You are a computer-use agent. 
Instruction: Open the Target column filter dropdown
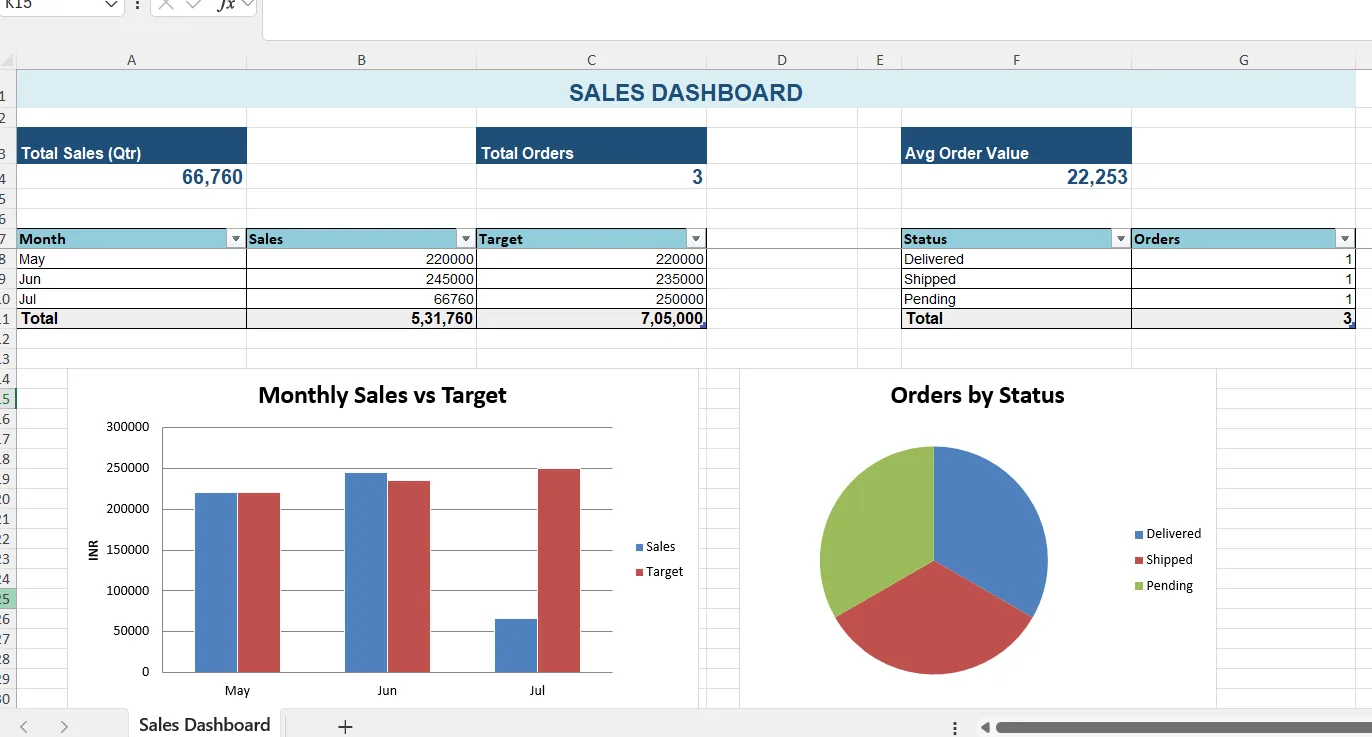click(x=696, y=239)
